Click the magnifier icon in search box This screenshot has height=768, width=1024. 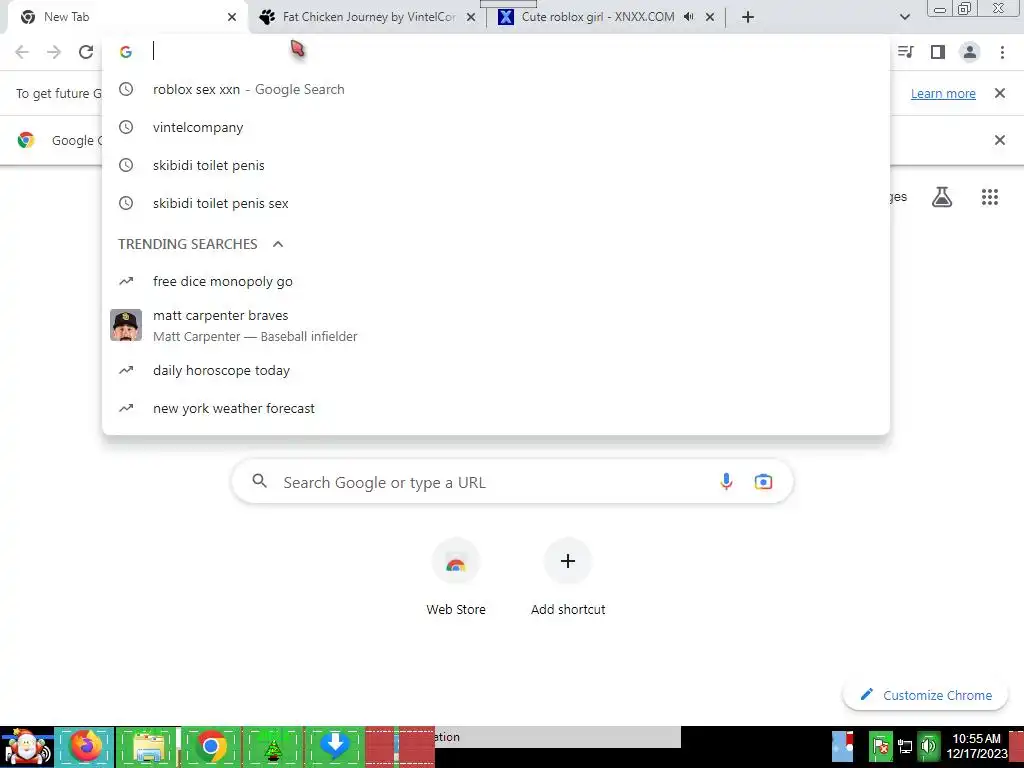coord(259,481)
